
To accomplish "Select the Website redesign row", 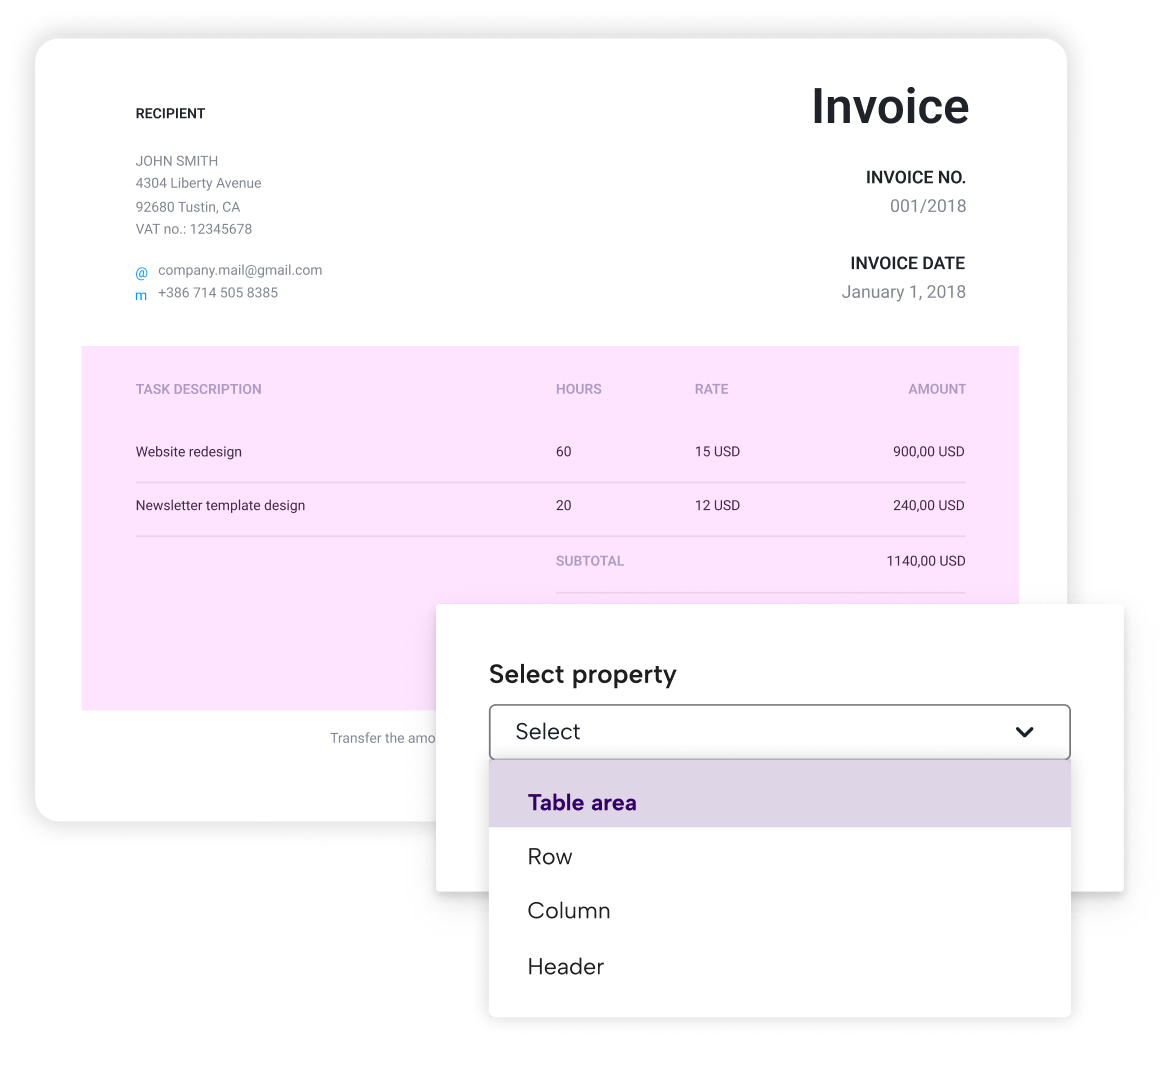I will [189, 451].
